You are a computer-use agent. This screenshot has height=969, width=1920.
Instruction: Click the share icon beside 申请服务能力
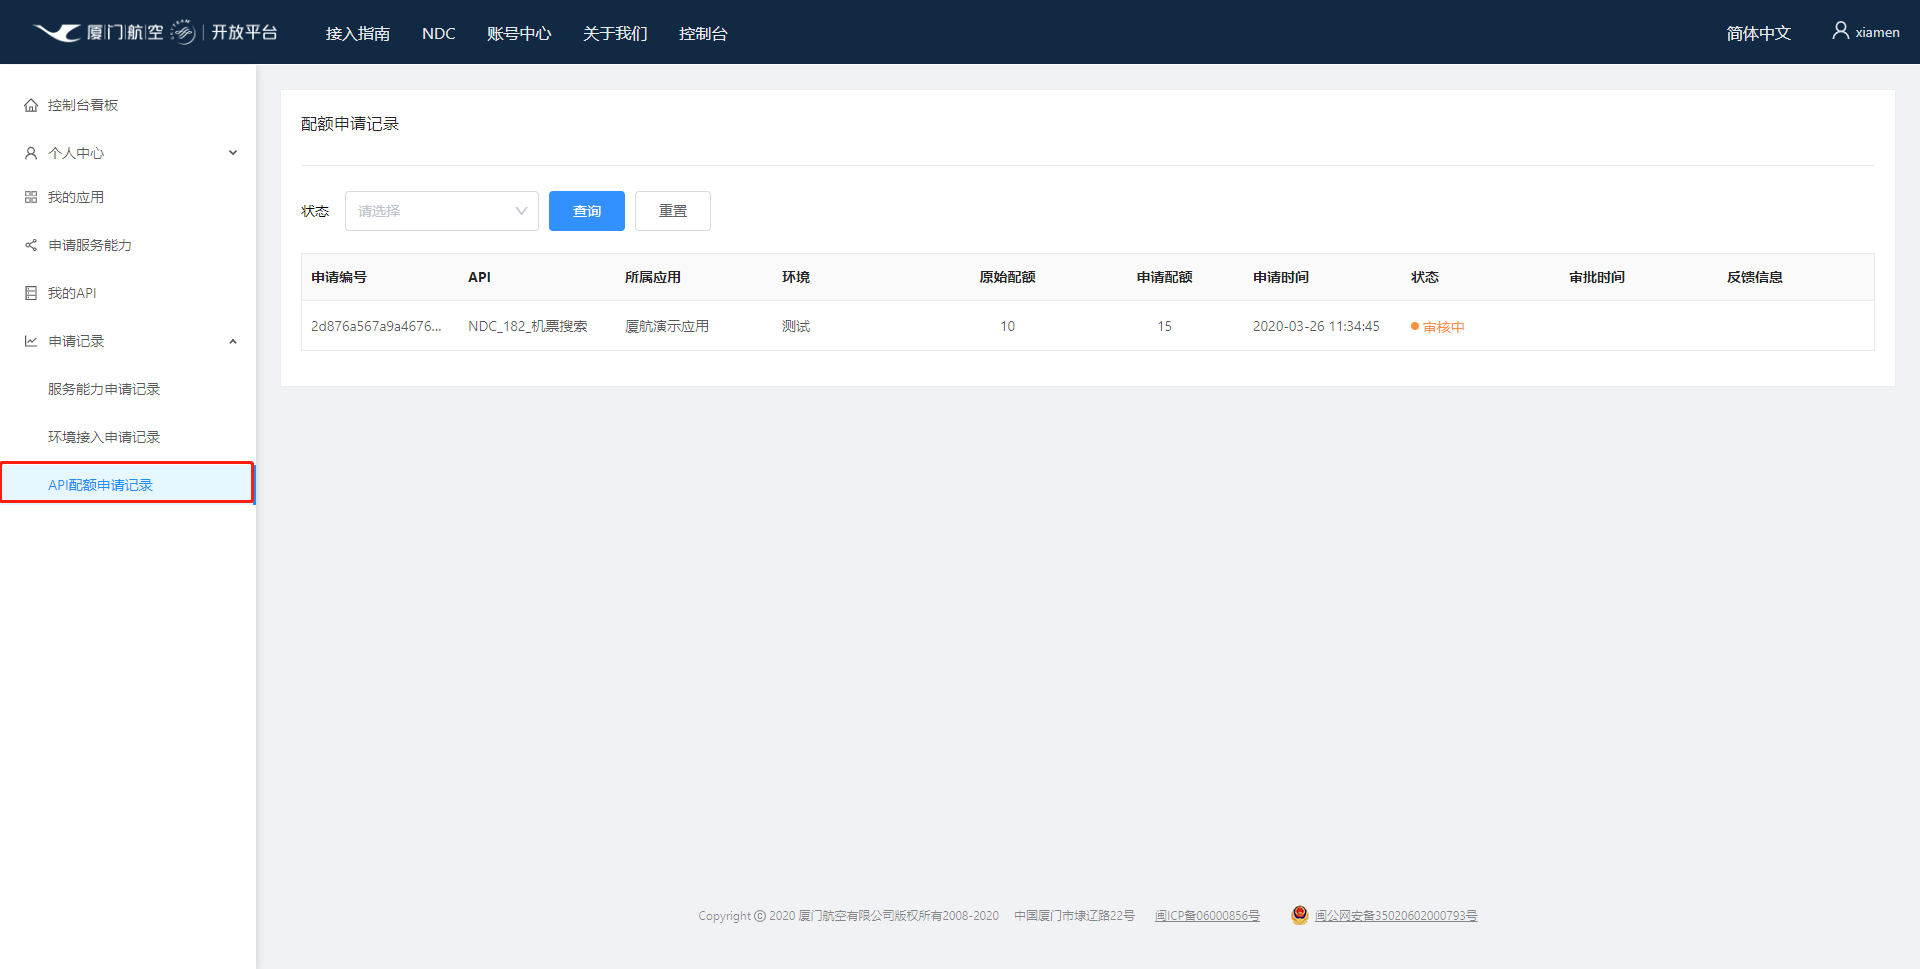click(31, 245)
